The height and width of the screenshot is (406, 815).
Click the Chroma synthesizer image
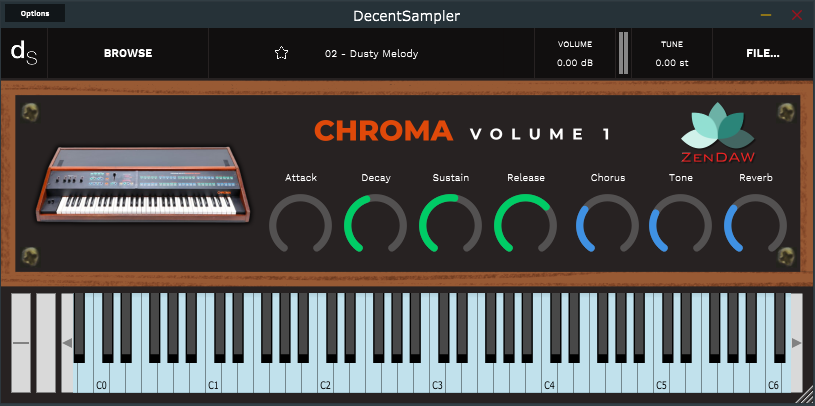click(142, 185)
